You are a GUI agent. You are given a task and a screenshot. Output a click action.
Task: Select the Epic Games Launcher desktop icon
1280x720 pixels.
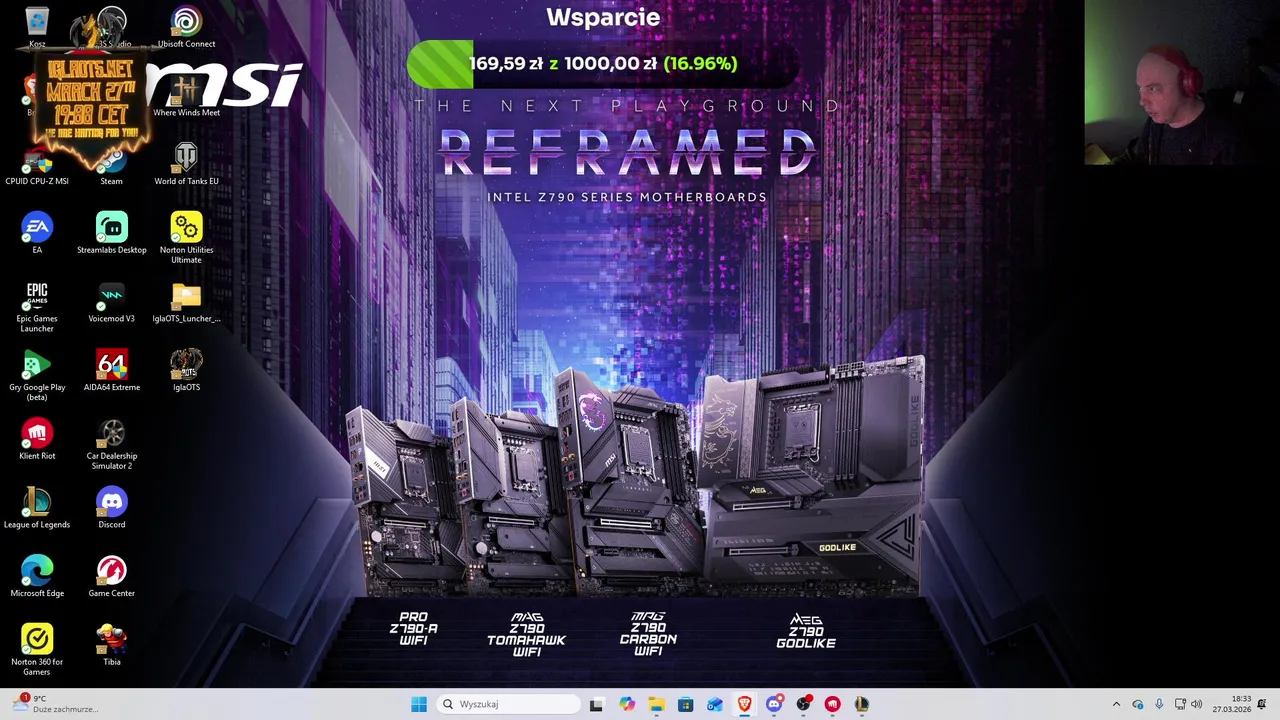coord(37,307)
